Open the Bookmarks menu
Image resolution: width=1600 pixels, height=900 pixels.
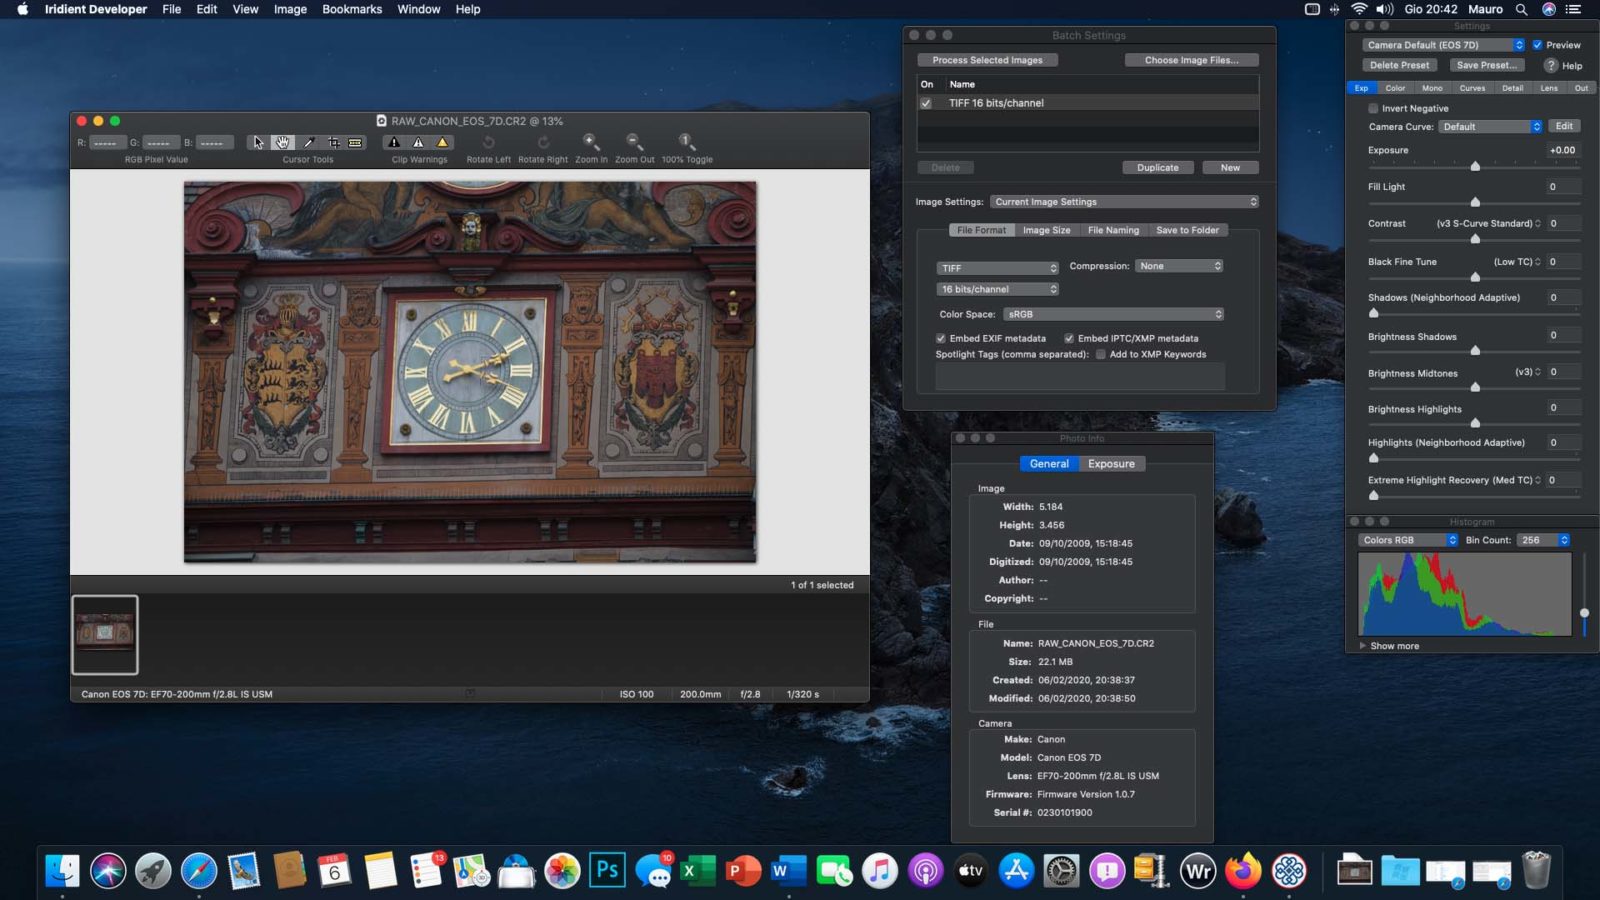351,9
